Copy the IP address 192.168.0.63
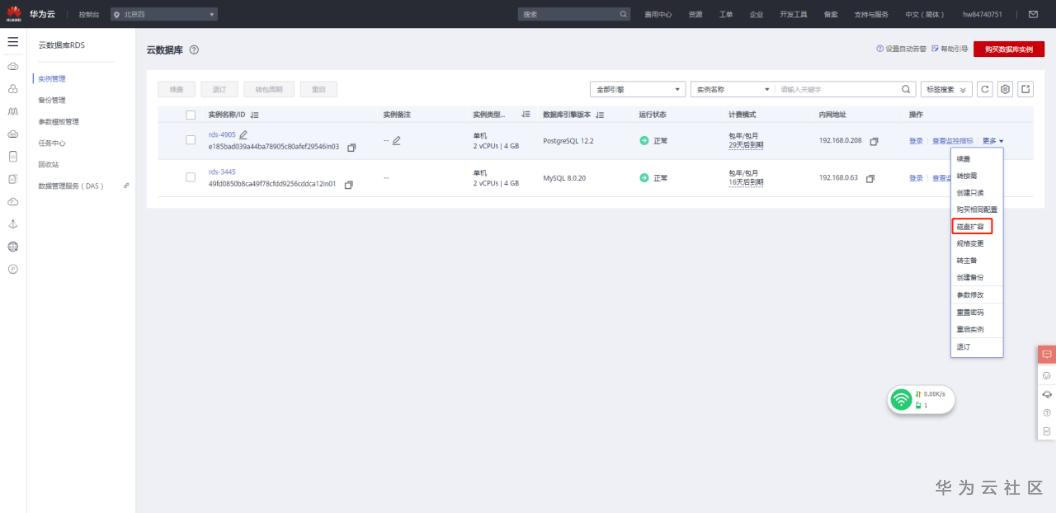Screen dimensions: 1056x513 (x=870, y=178)
